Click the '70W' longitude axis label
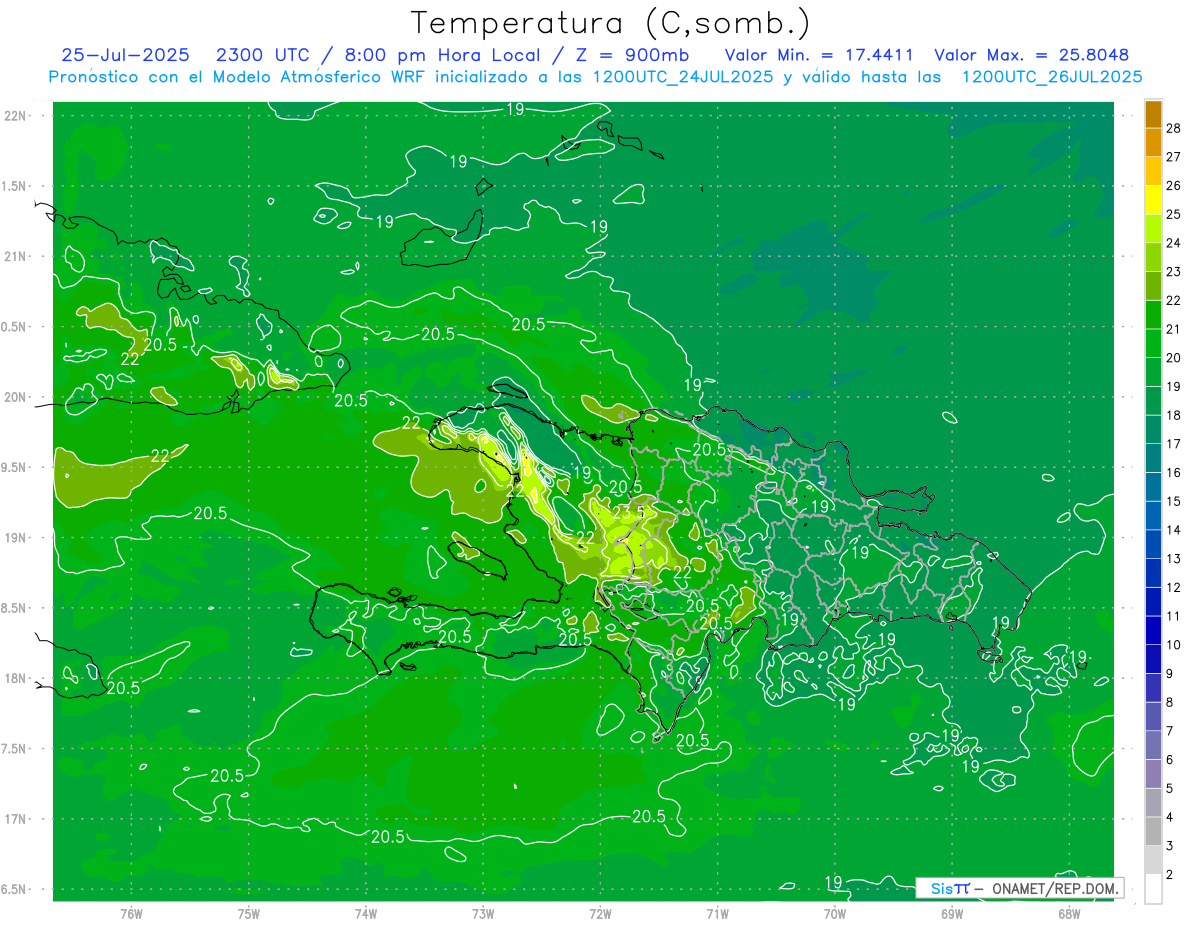 click(x=835, y=914)
